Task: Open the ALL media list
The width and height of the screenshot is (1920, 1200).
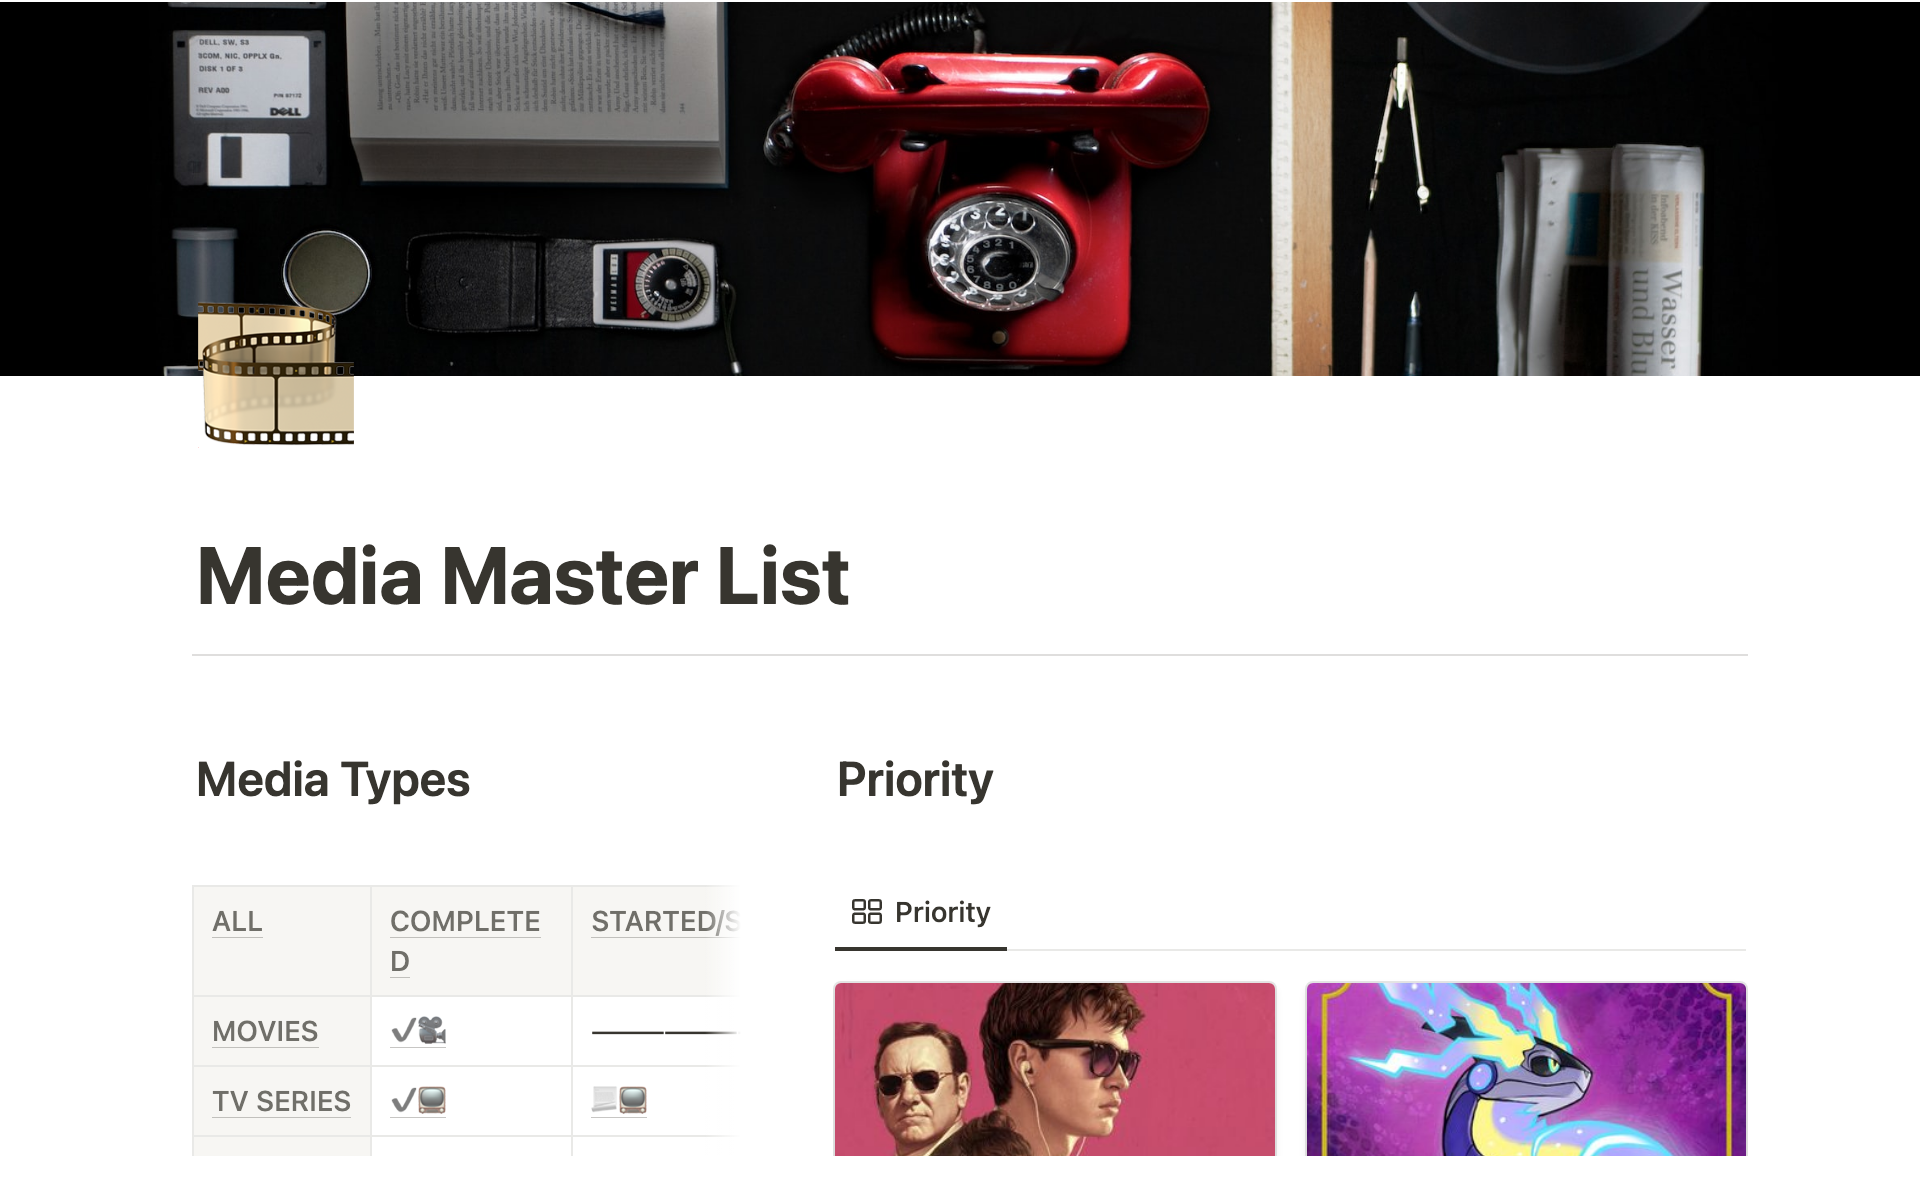Action: point(237,922)
